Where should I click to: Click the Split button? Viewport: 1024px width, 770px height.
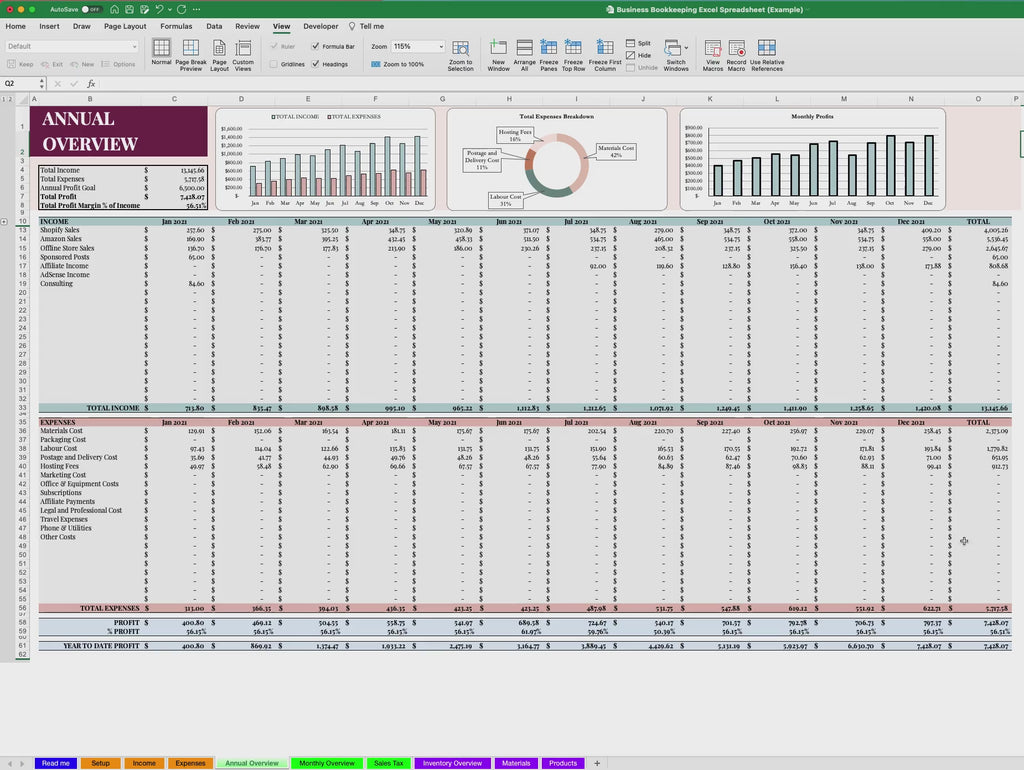pyautogui.click(x=637, y=43)
